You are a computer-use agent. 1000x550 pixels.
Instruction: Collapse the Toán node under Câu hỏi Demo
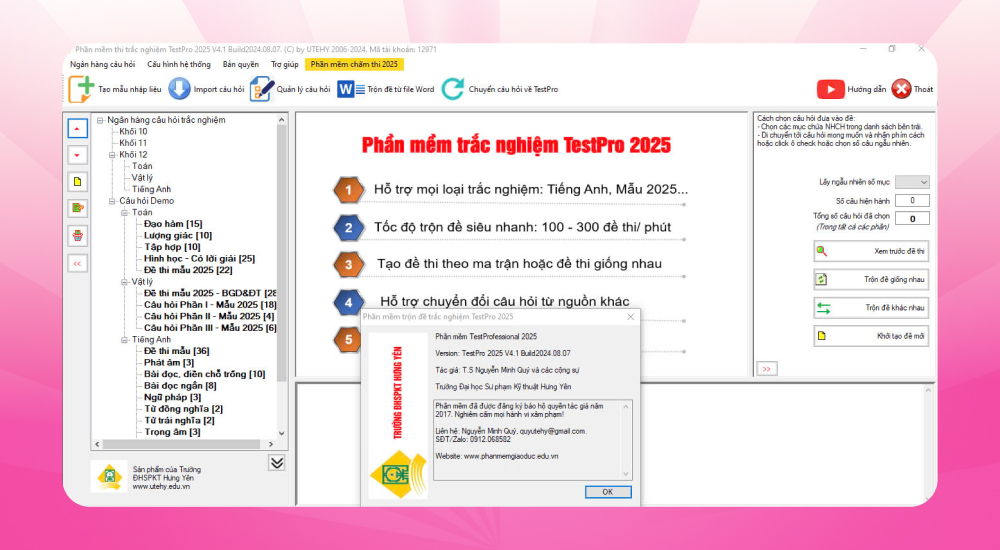[x=124, y=212]
